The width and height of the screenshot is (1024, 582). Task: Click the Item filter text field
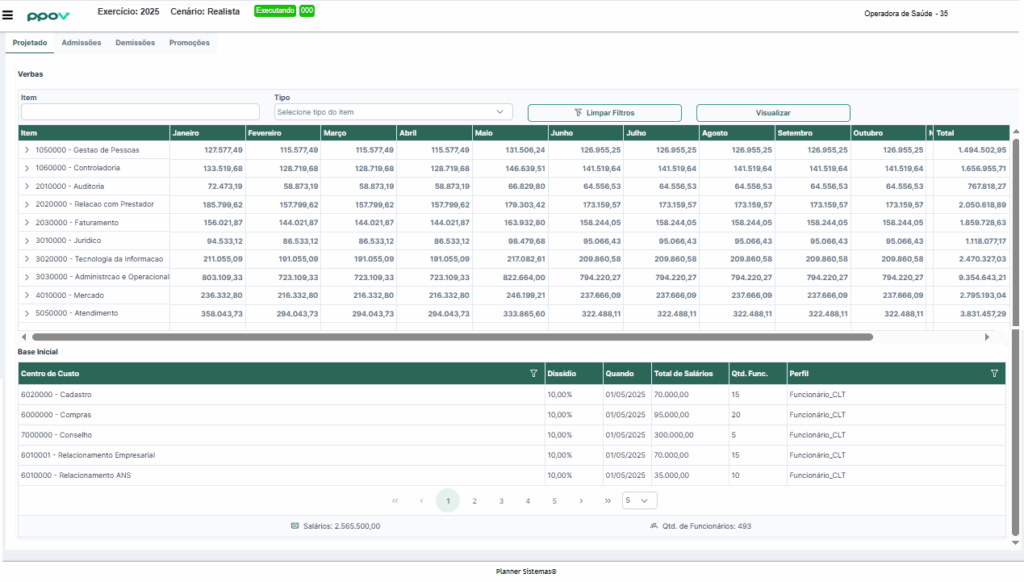140,112
